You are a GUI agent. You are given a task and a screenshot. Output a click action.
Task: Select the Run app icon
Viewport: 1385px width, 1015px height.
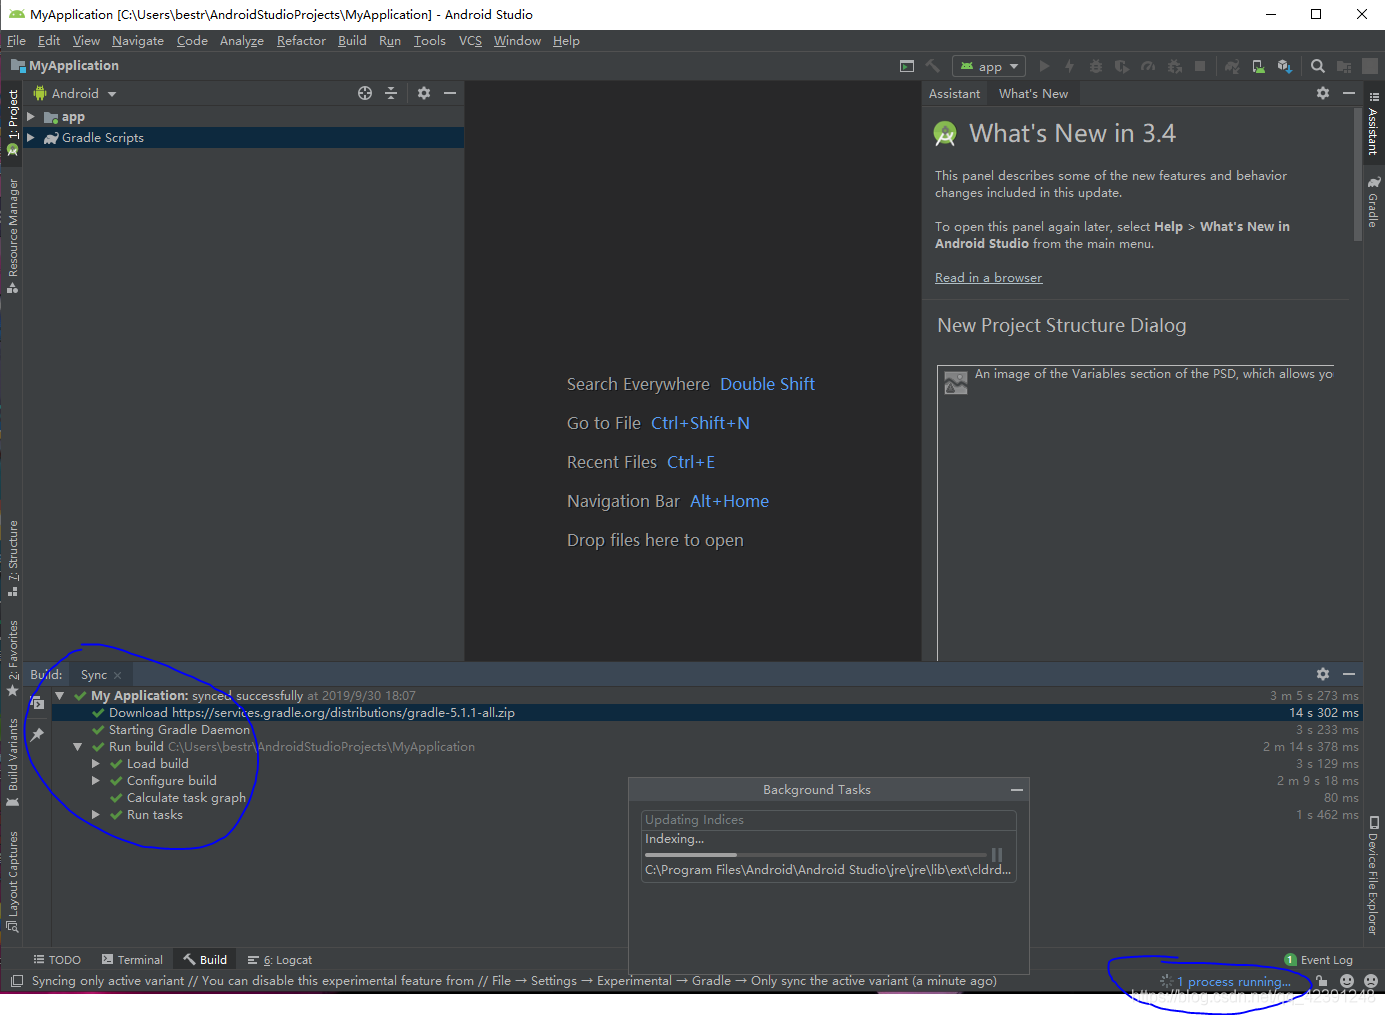tap(1044, 66)
